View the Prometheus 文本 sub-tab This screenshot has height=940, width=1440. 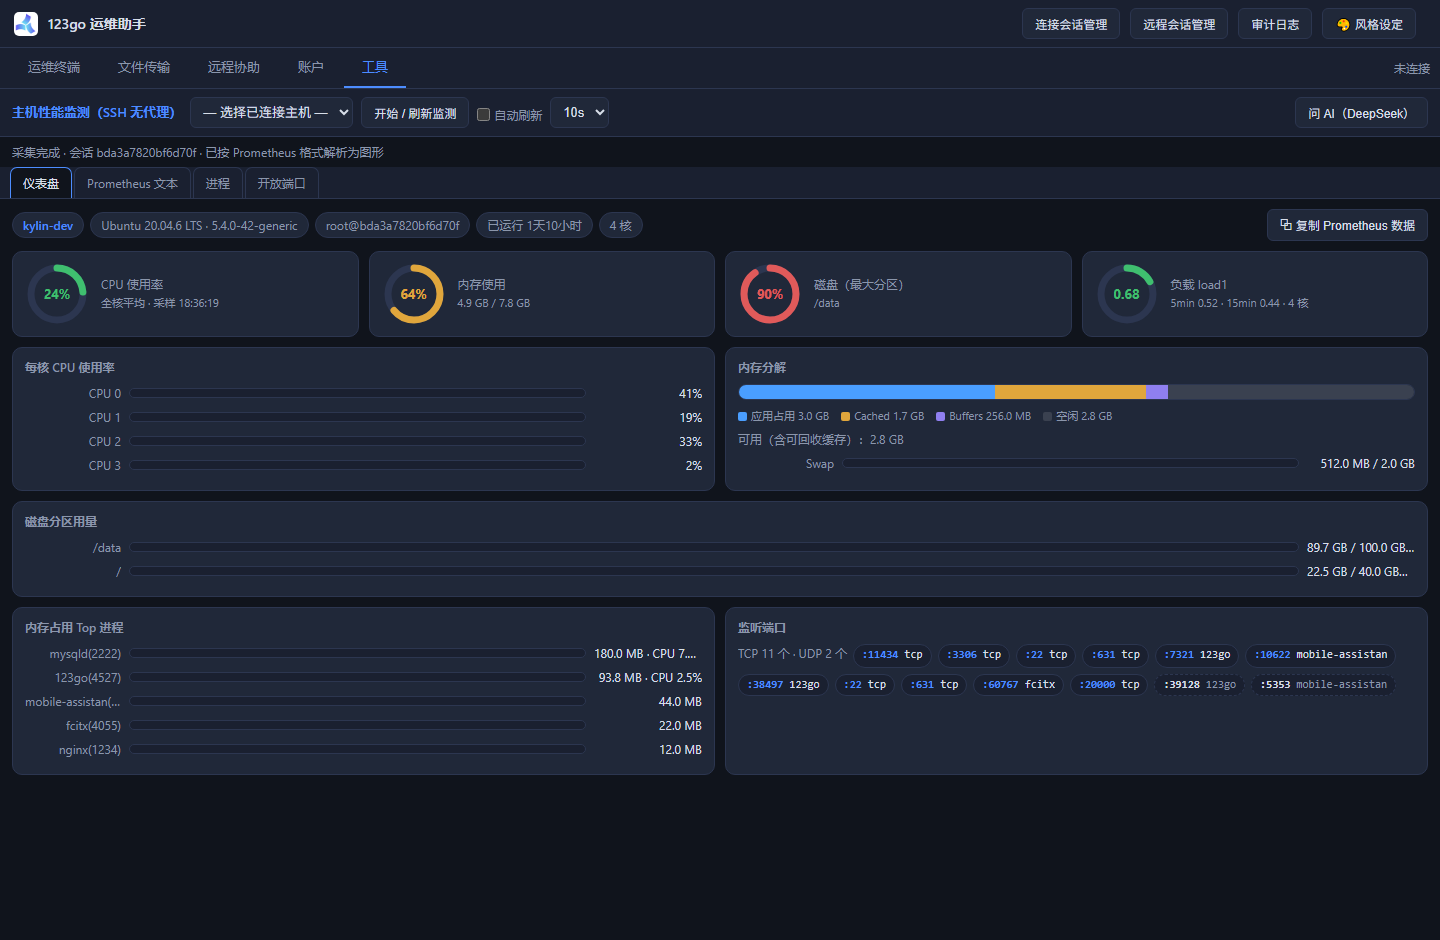click(x=132, y=184)
